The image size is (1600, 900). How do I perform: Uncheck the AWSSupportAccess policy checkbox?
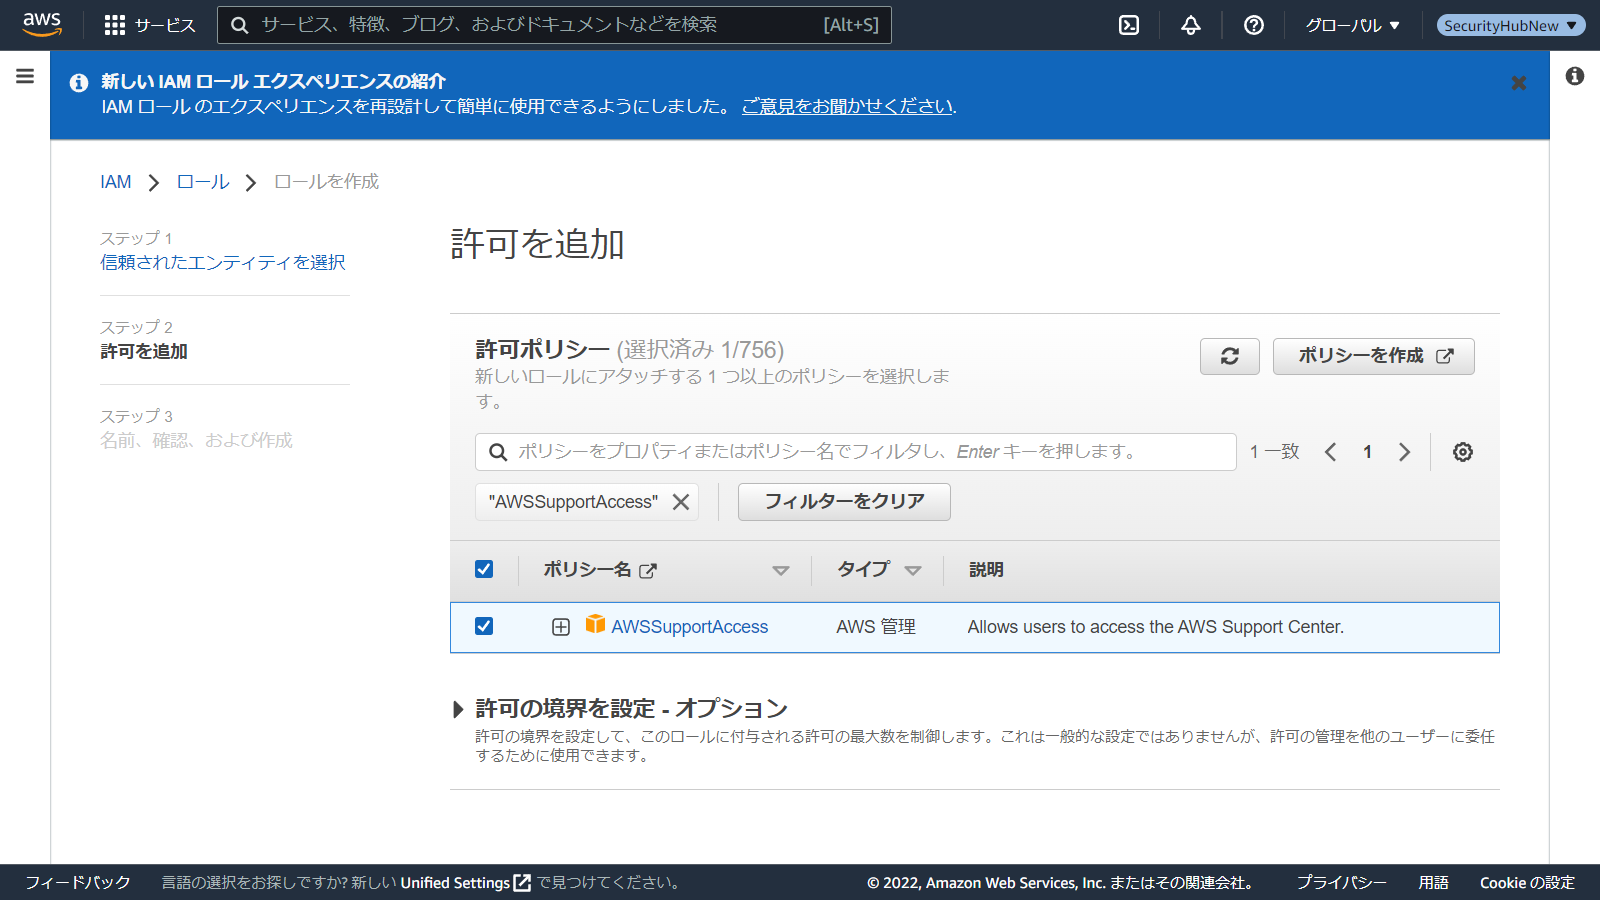click(484, 626)
